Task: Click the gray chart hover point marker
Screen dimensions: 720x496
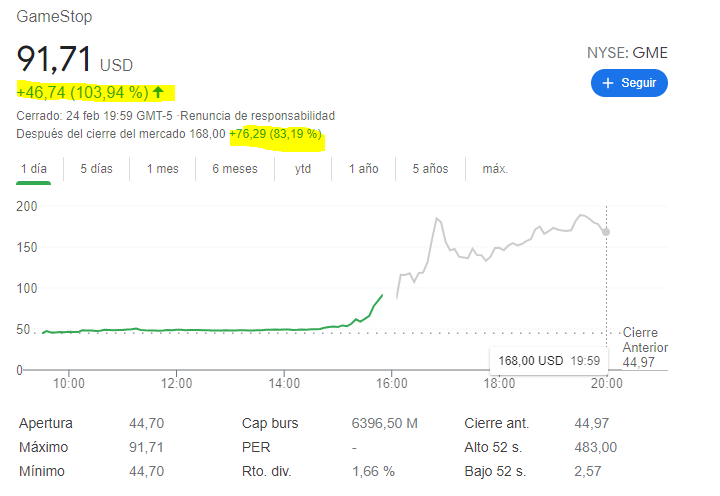Action: (x=606, y=232)
